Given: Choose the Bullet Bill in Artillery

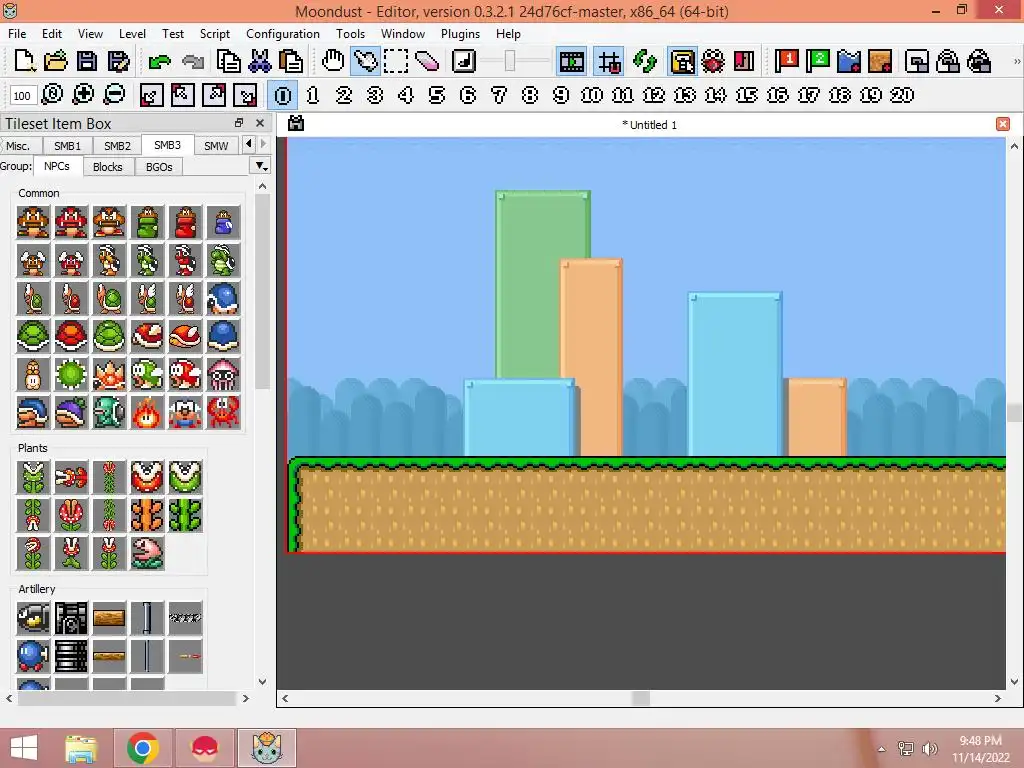Looking at the screenshot, I should click(x=33, y=618).
